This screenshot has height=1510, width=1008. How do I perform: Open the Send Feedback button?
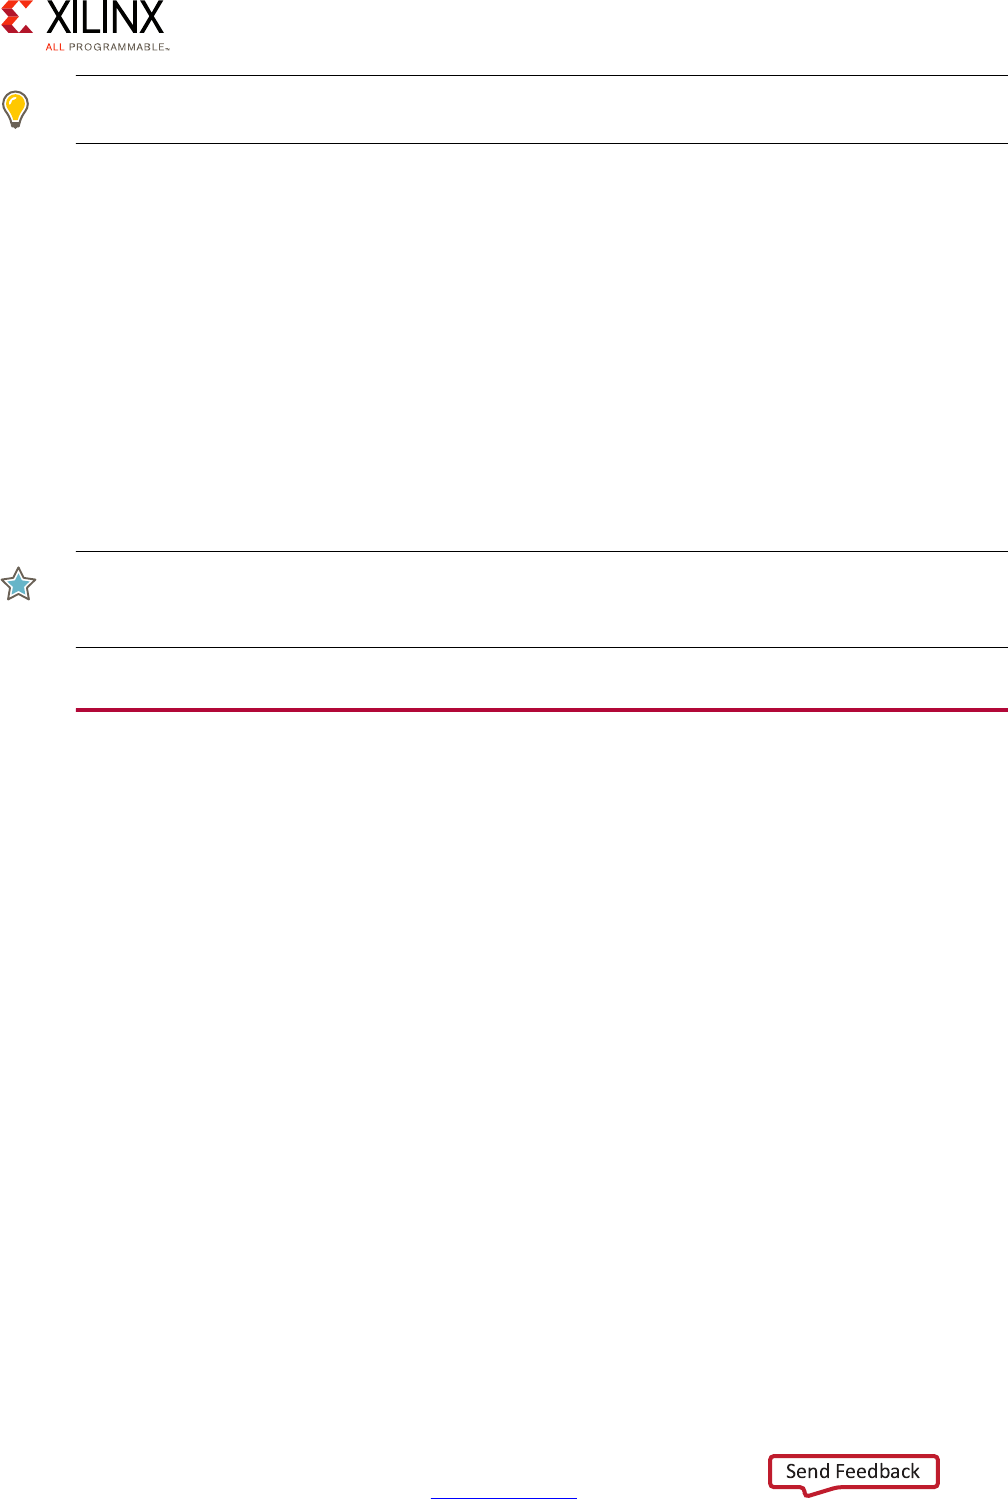854,1472
